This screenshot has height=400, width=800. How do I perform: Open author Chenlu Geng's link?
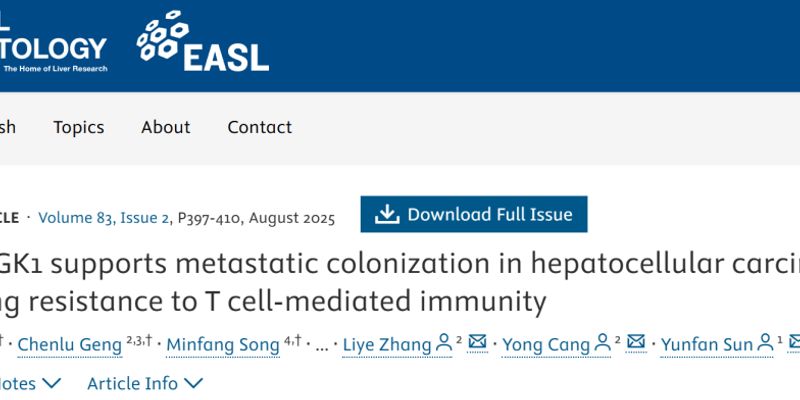[x=72, y=346]
